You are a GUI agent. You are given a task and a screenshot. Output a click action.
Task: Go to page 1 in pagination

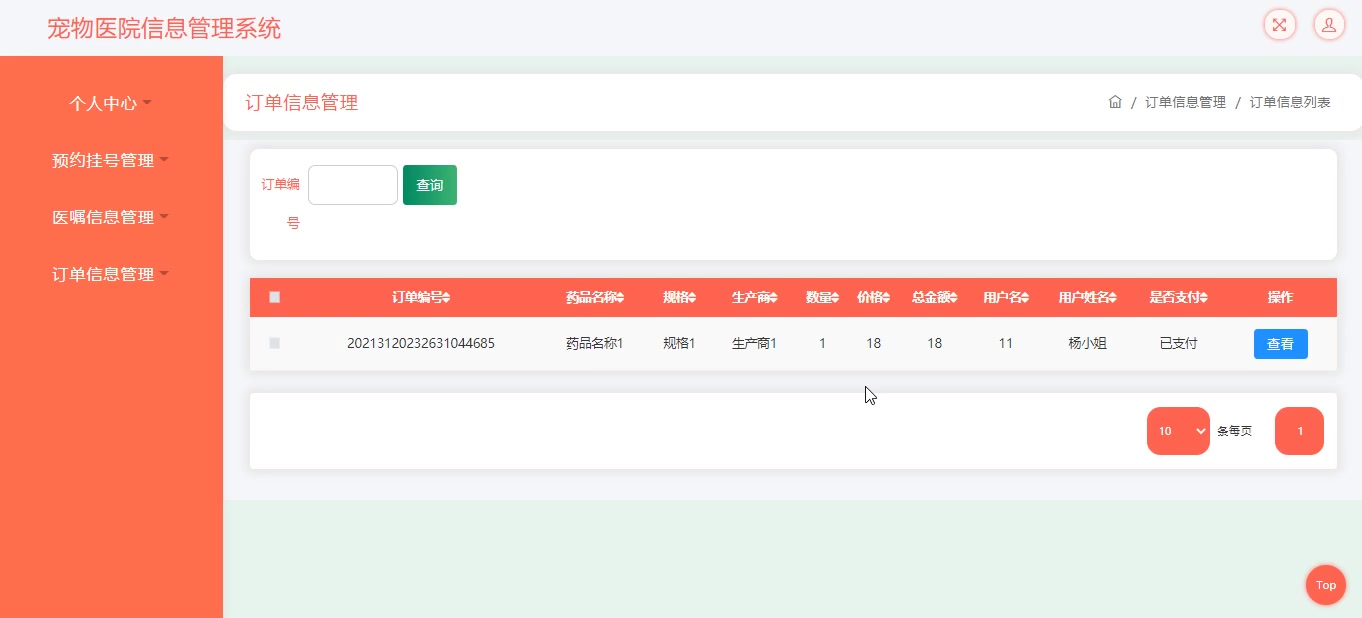pyautogui.click(x=1300, y=431)
